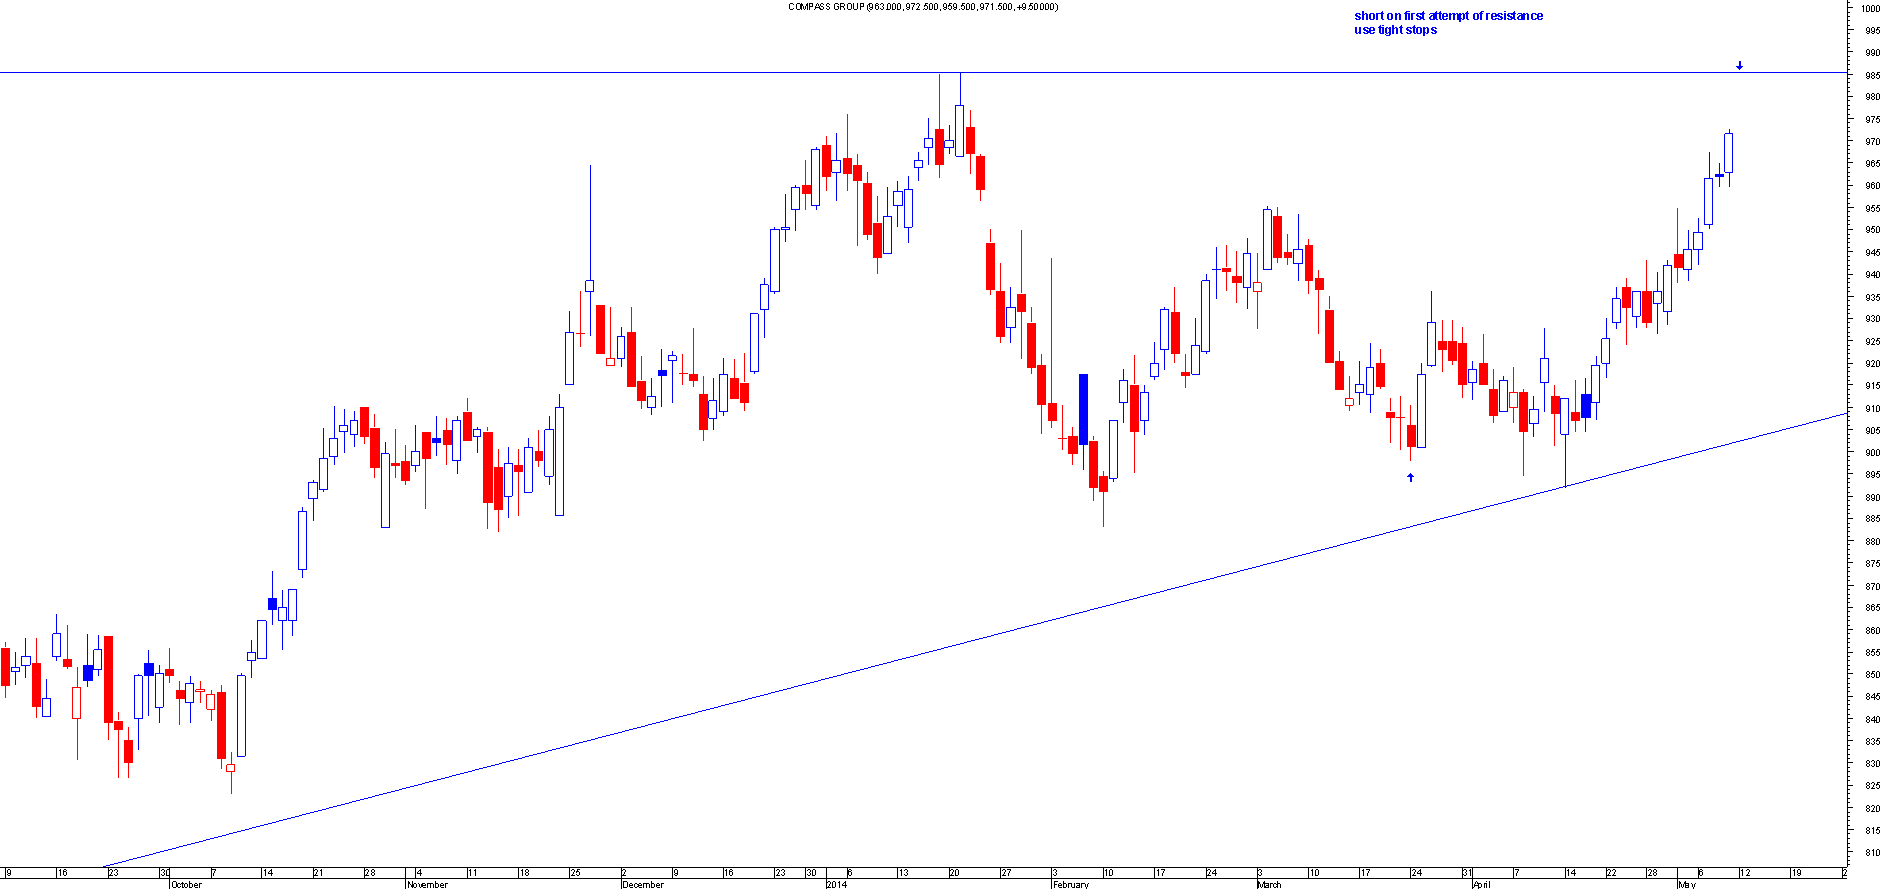Click the 1000 price label on scale
Image resolution: width=1883 pixels, height=889 pixels.
click(x=1870, y=8)
